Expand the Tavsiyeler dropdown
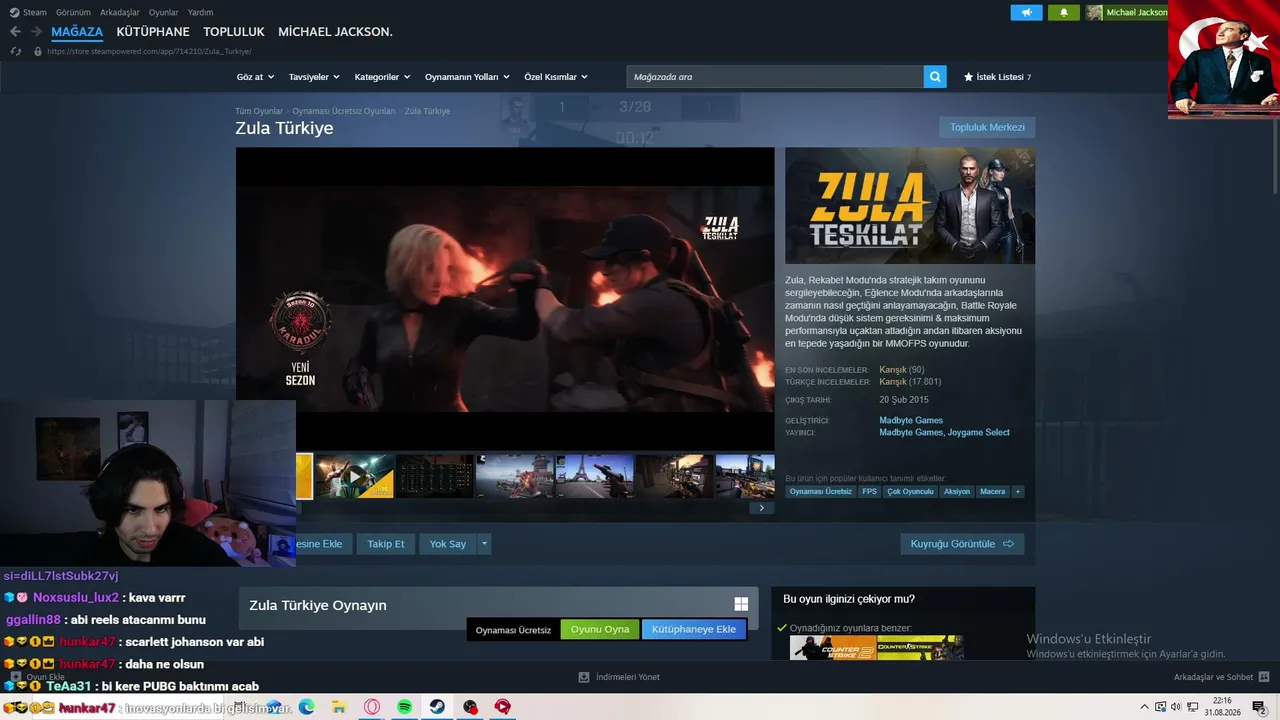1280x720 pixels. tap(314, 77)
